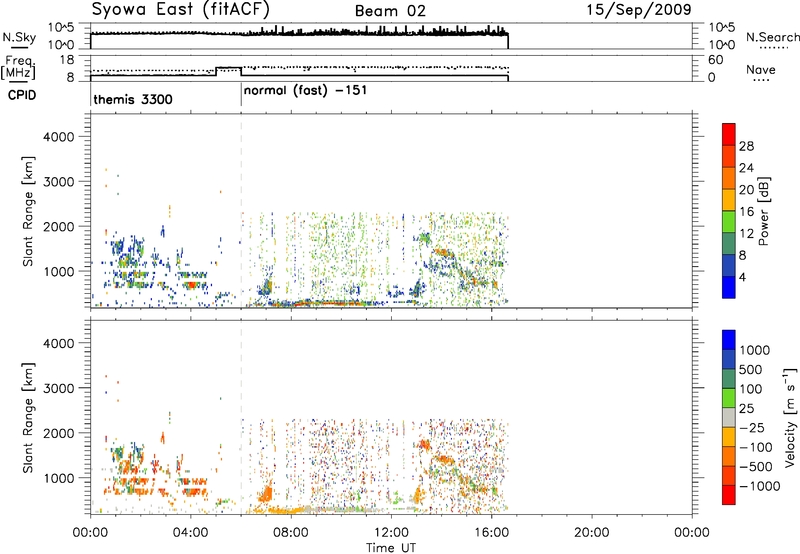Viewport: 800px width, 554px height.
Task: Click the "4000" range tick of the power panel
Action: (x=59, y=137)
